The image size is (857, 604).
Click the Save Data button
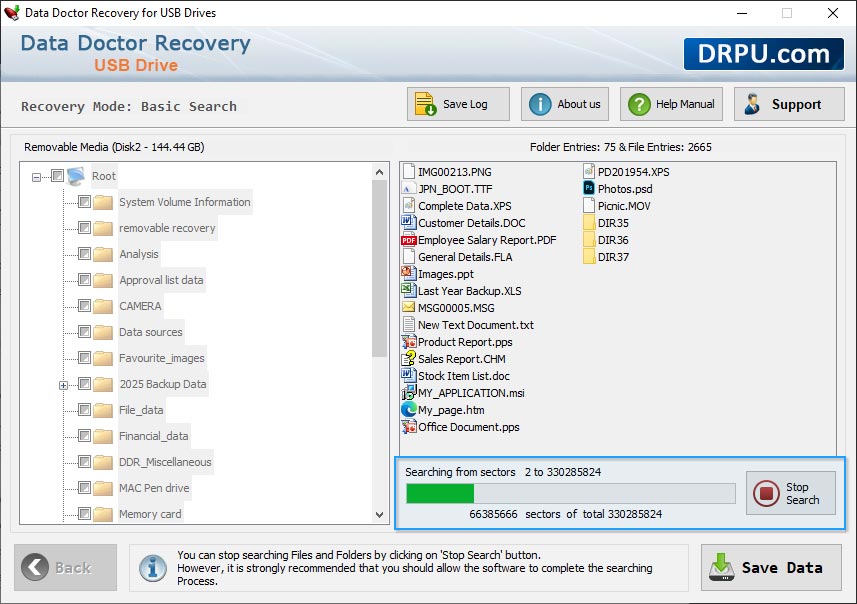click(x=771, y=567)
